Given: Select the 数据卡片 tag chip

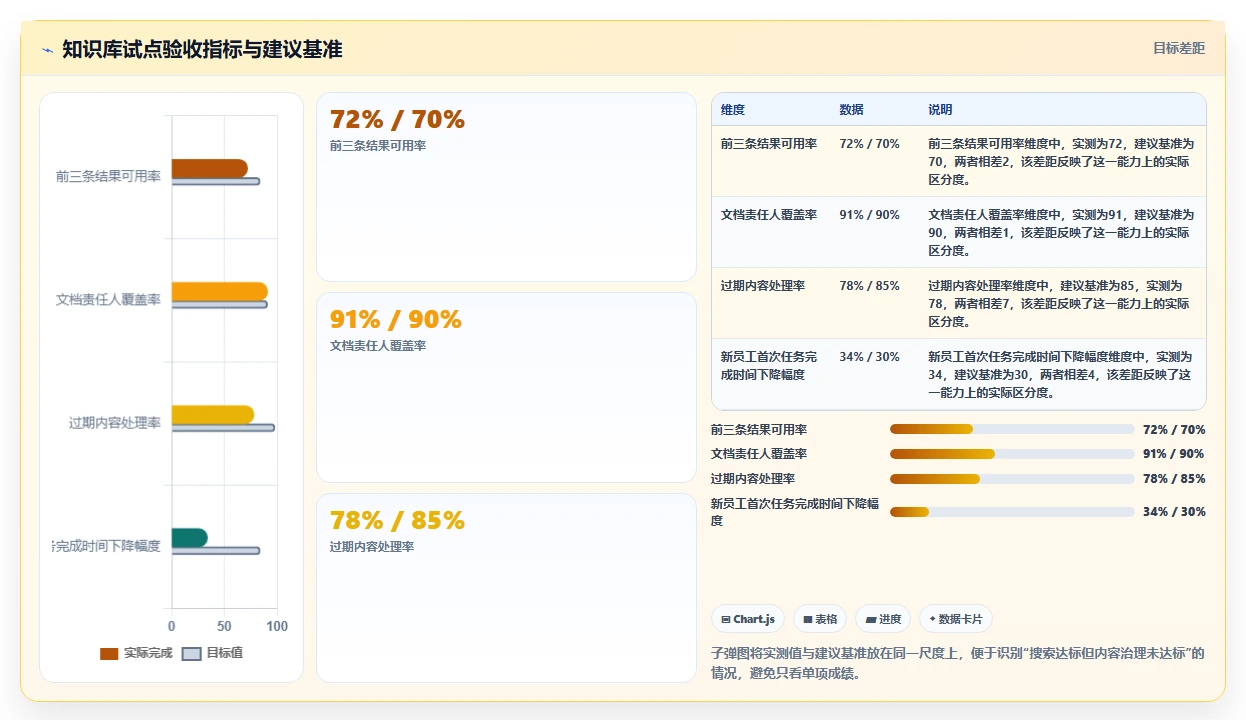Looking at the screenshot, I should 956,619.
